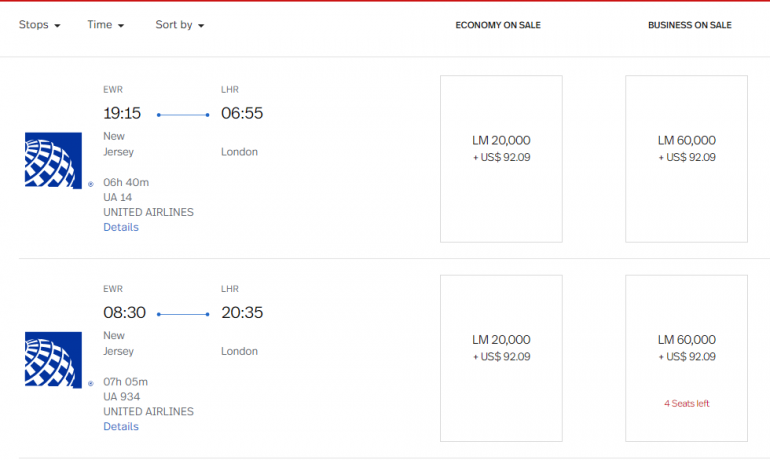Open Details link for flight UA 934

point(121,427)
